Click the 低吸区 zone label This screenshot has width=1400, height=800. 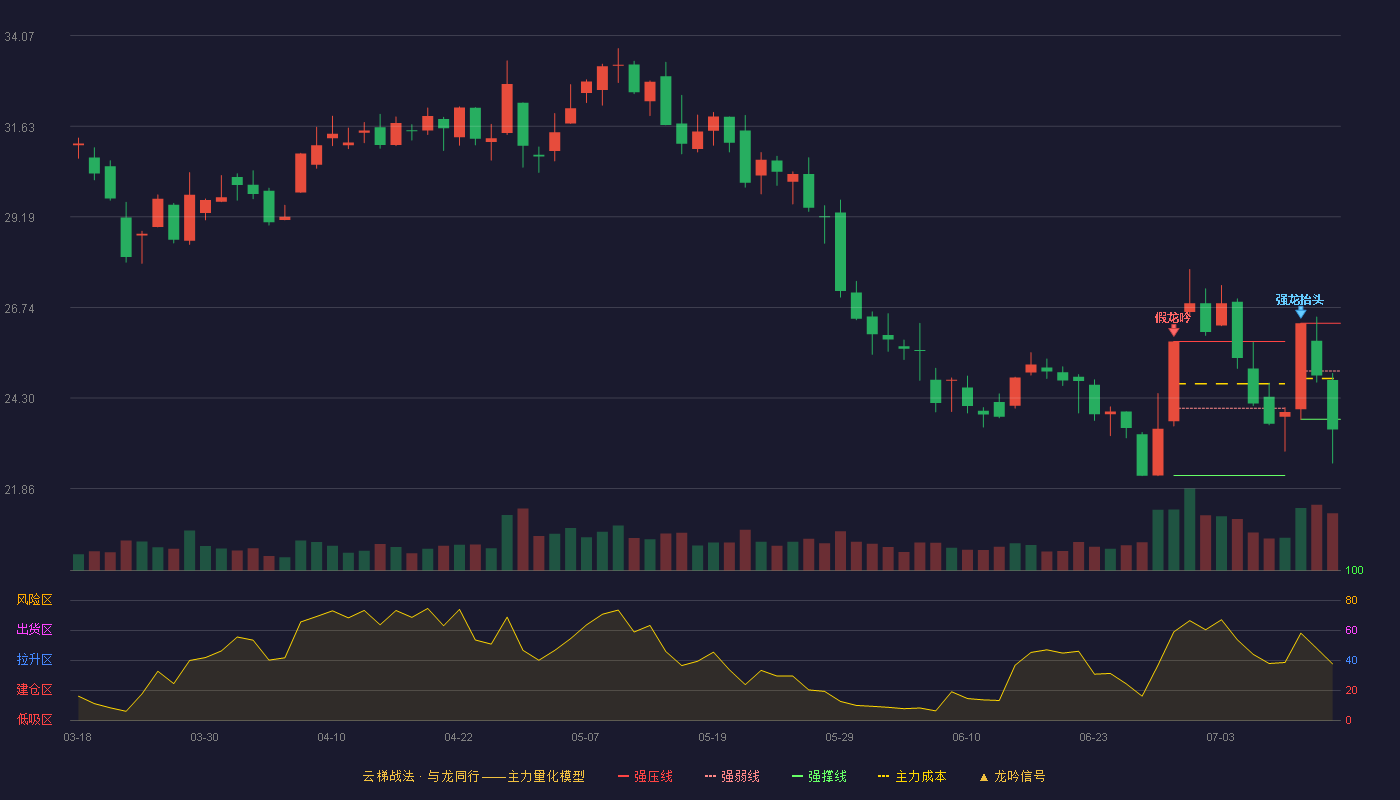(x=34, y=719)
